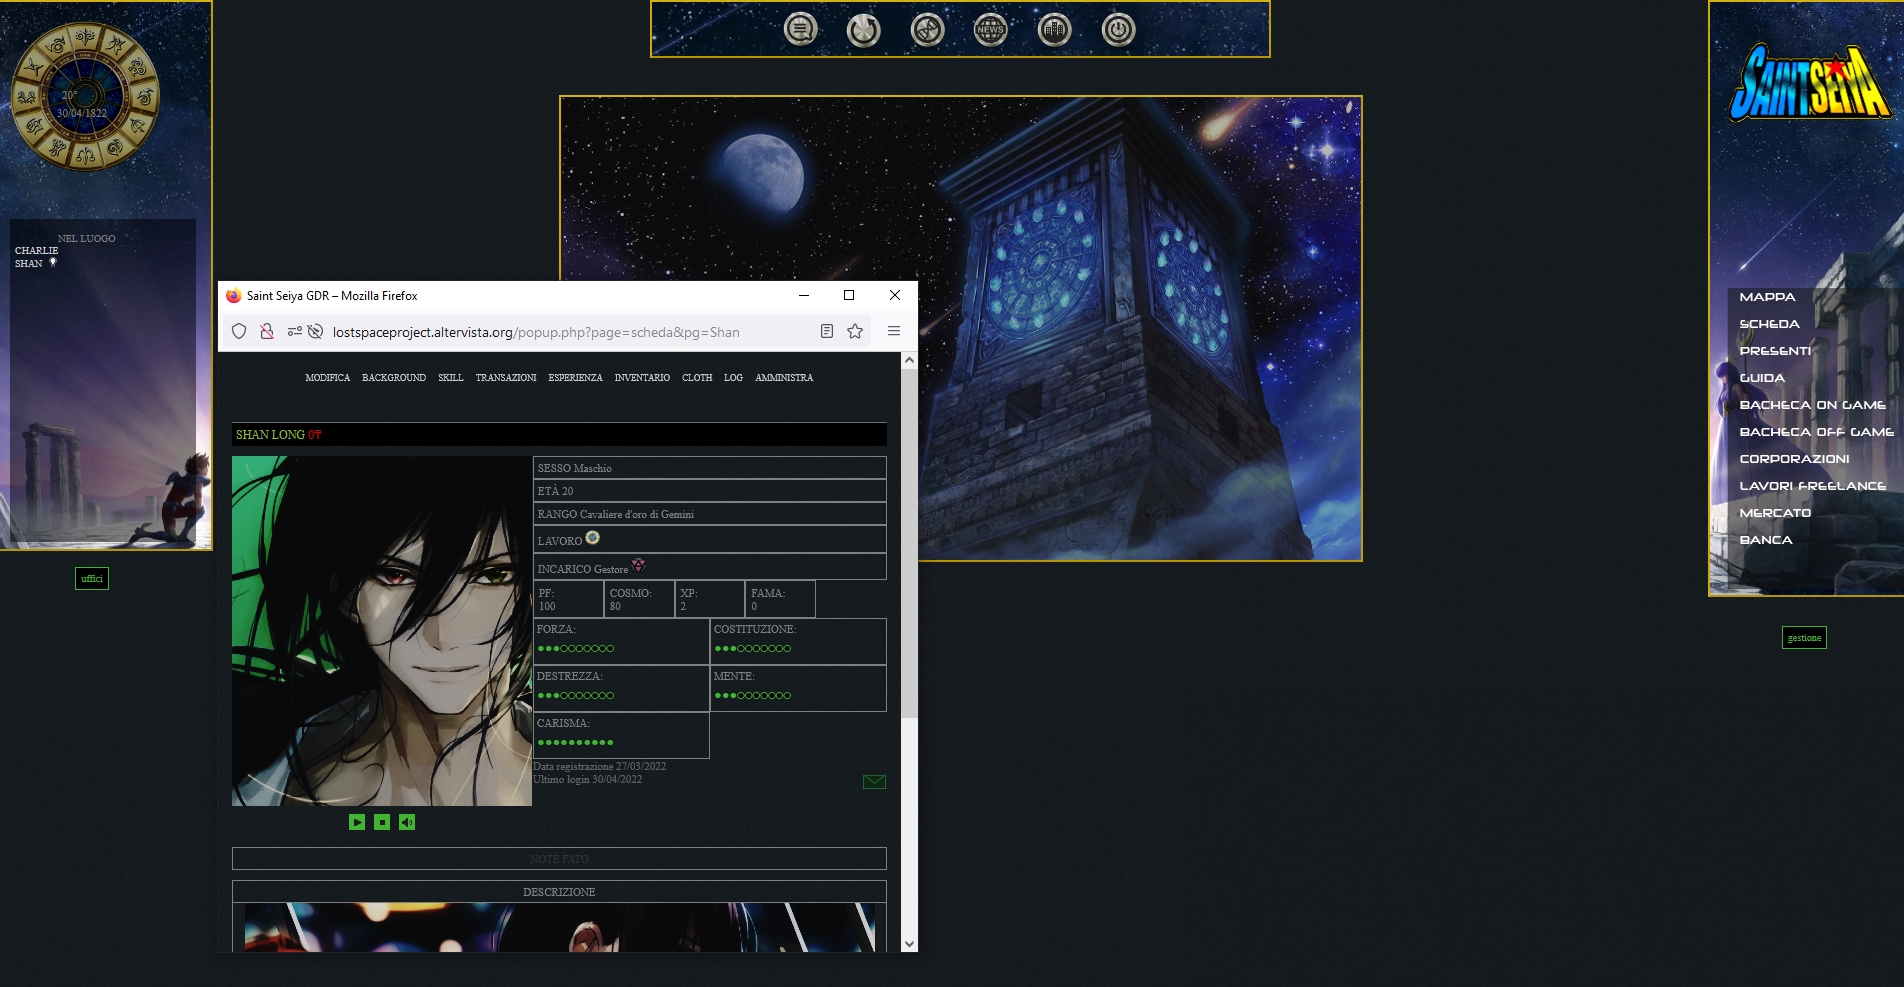The height and width of the screenshot is (987, 1904).
Task: Click CHARLIE in the location list
Action: pyautogui.click(x=36, y=251)
